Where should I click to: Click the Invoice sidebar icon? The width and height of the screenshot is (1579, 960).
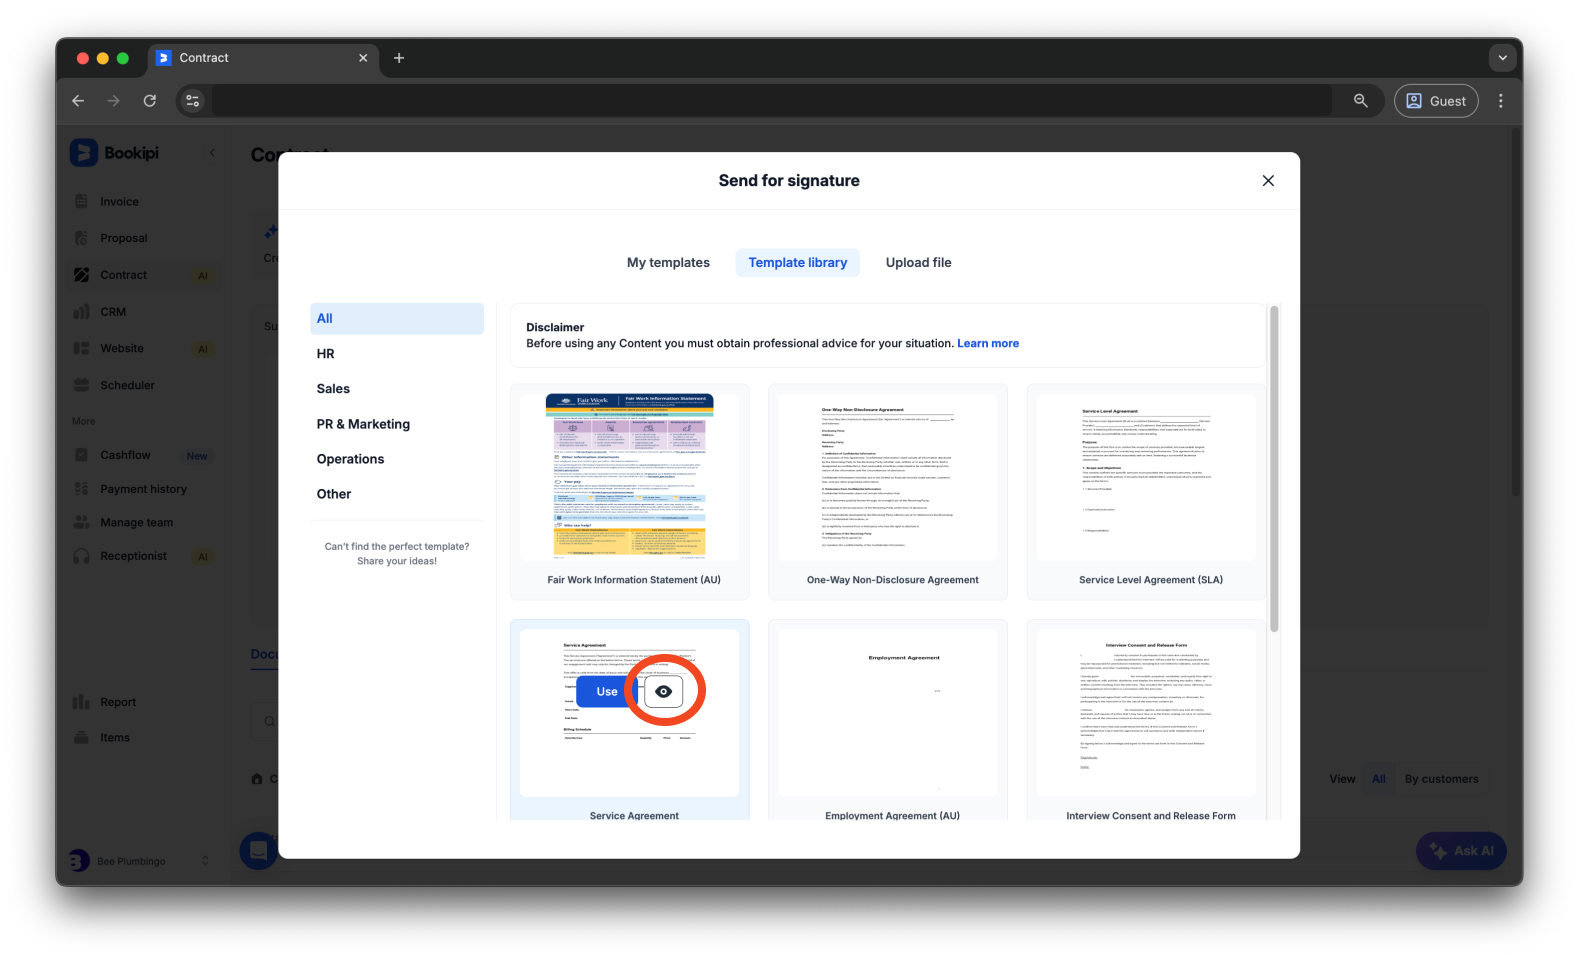point(82,202)
